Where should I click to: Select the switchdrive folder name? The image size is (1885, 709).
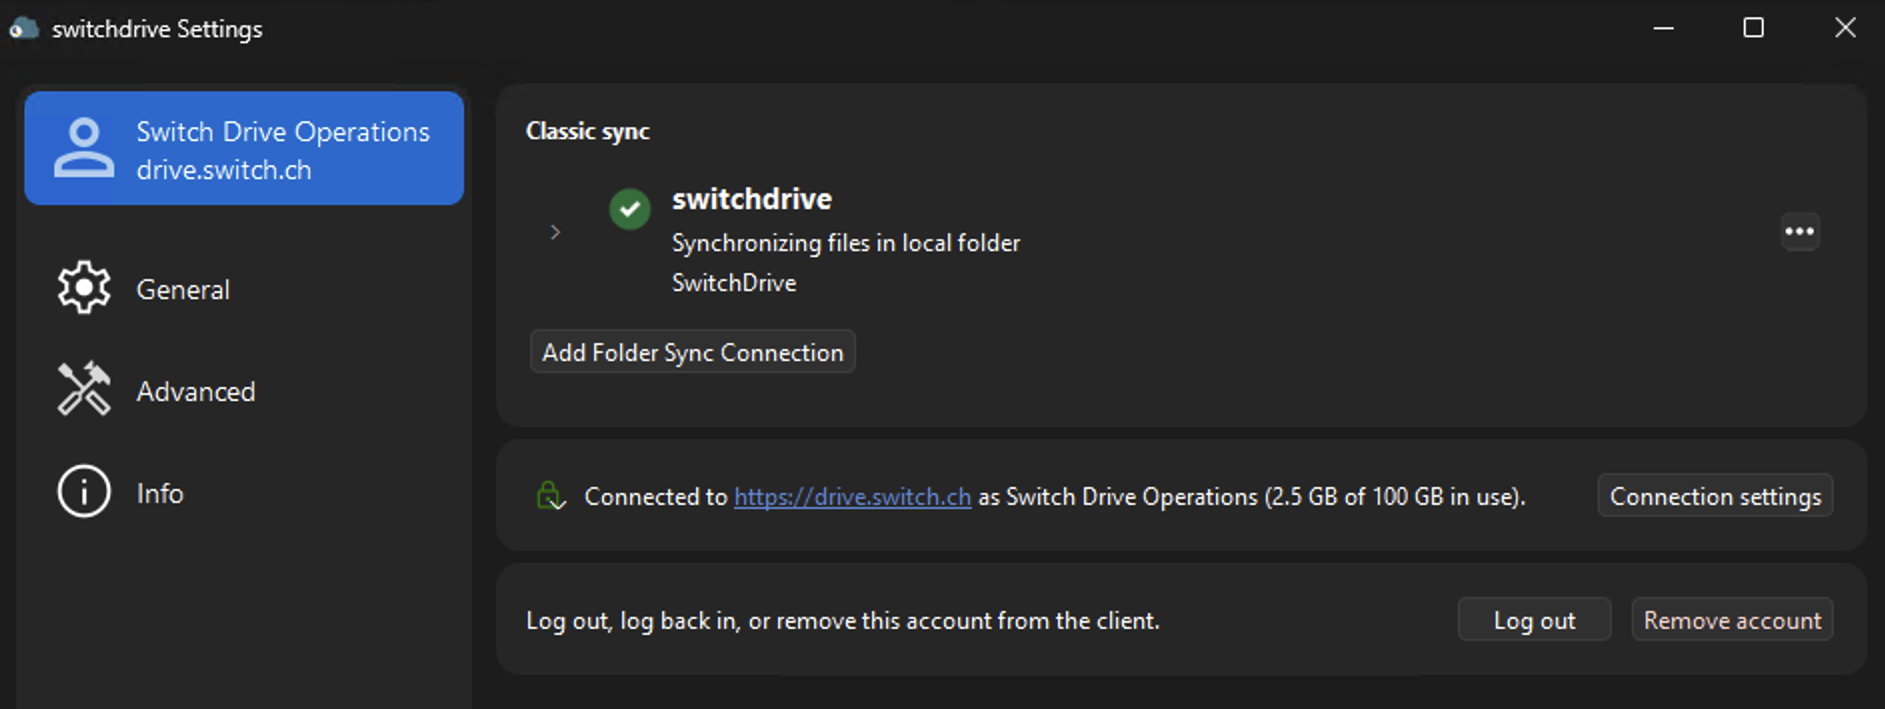tap(752, 199)
